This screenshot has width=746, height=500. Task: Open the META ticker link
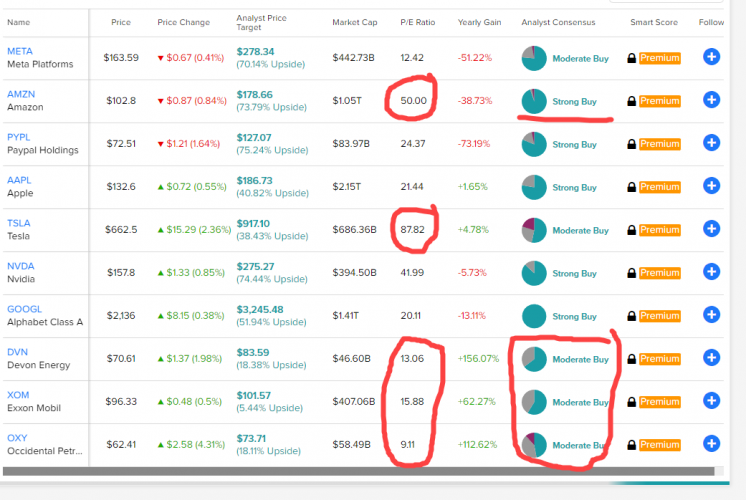[x=20, y=51]
